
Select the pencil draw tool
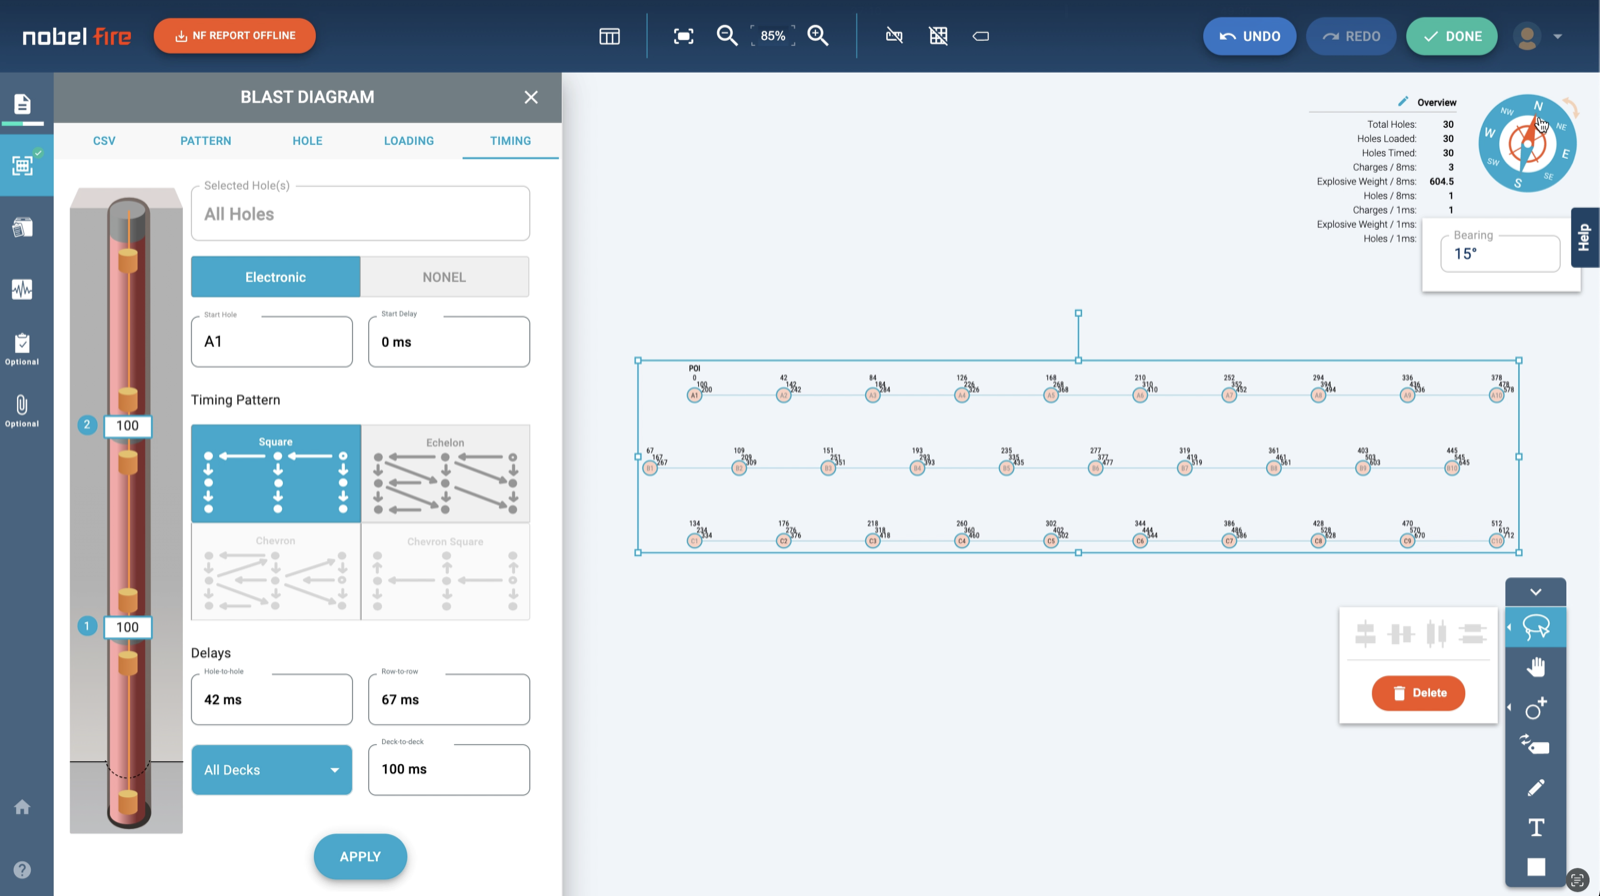tap(1536, 788)
